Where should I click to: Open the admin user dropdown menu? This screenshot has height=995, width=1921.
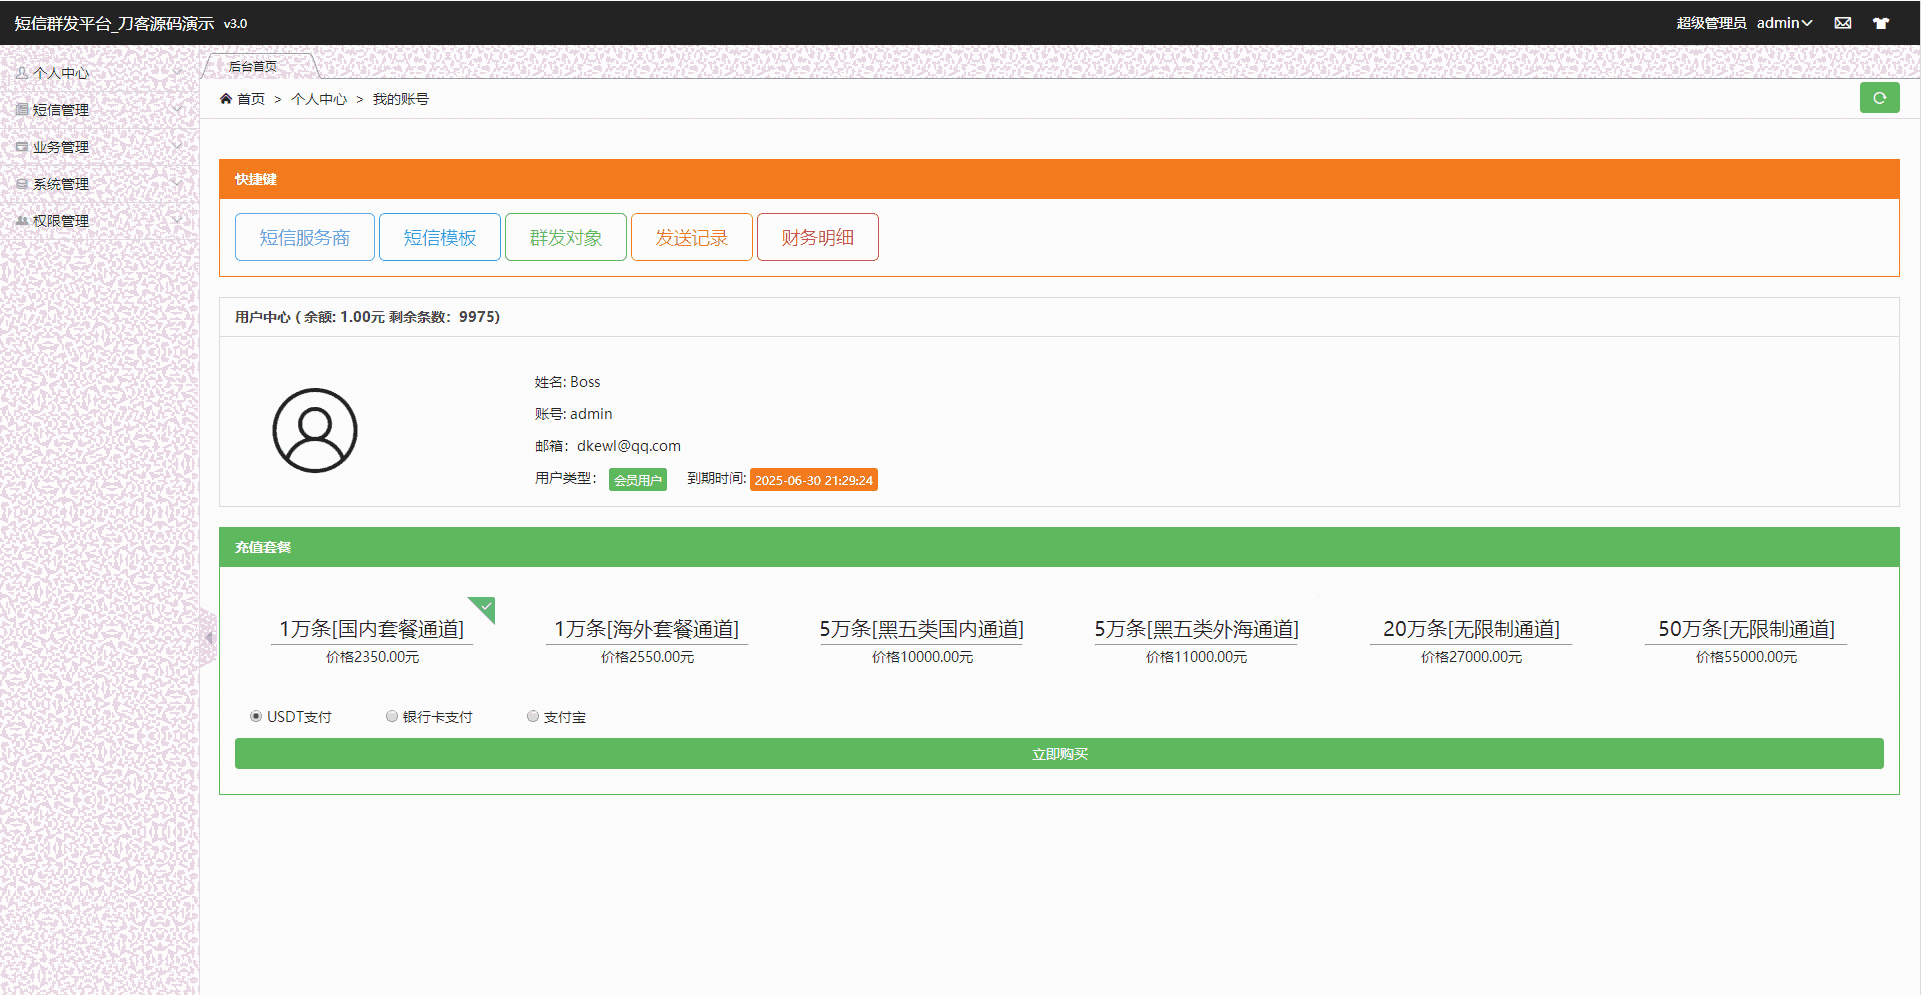(1784, 23)
